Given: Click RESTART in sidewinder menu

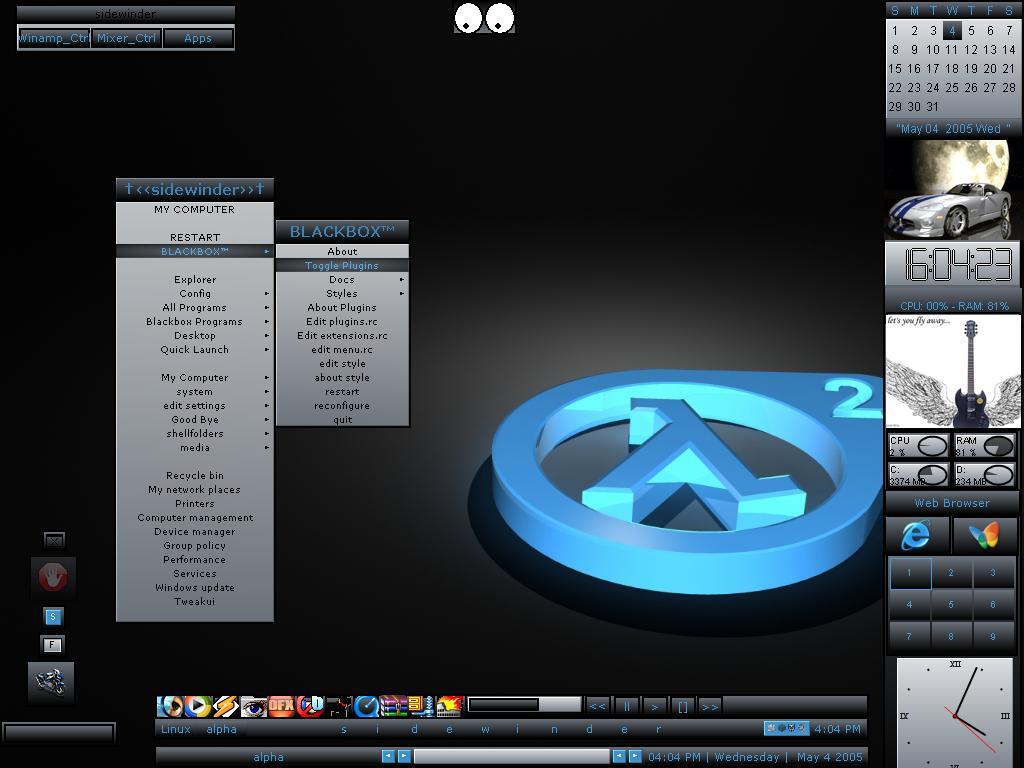Looking at the screenshot, I should (195, 237).
